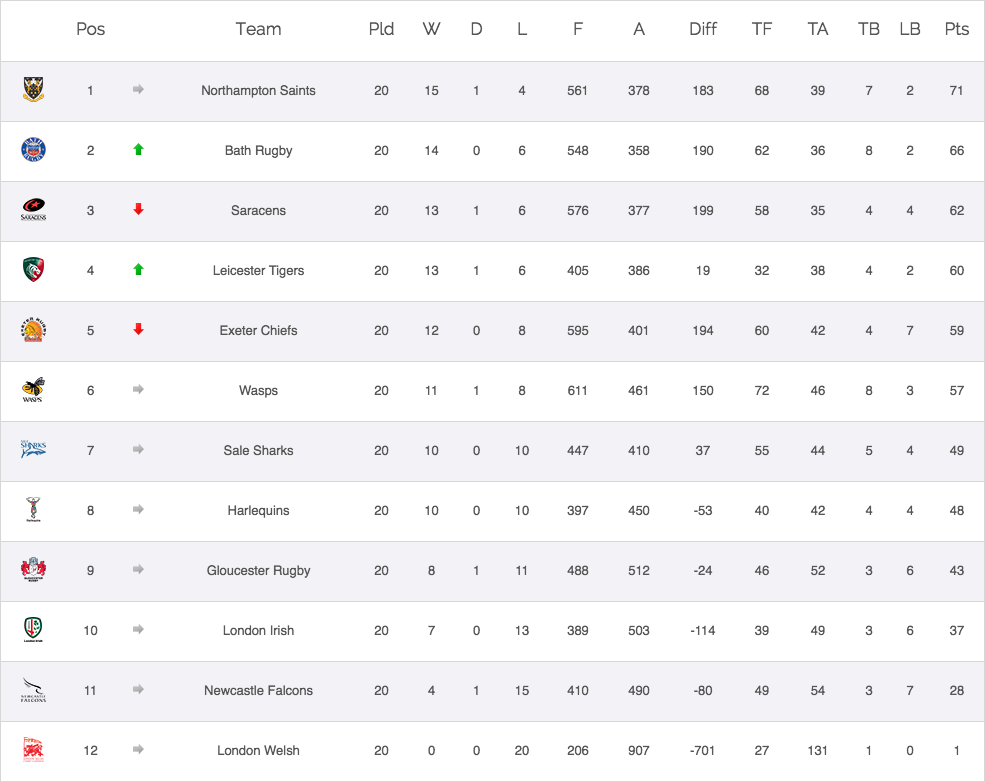The image size is (985, 782).
Task: Click the London Irish crest
Action: pos(33,630)
